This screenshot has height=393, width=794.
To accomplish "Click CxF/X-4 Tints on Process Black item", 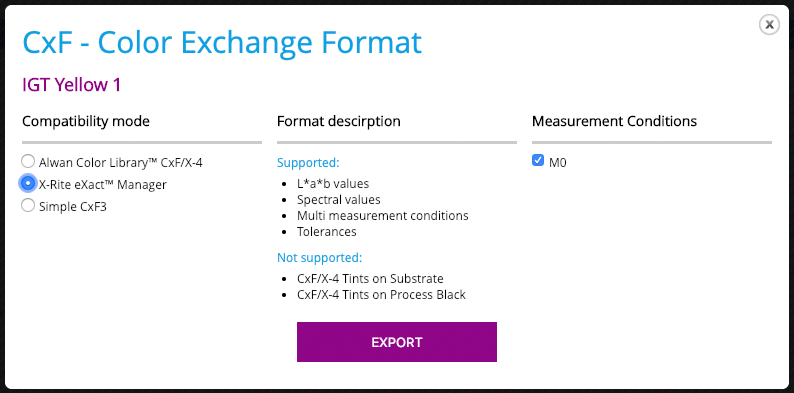I will tap(381, 295).
